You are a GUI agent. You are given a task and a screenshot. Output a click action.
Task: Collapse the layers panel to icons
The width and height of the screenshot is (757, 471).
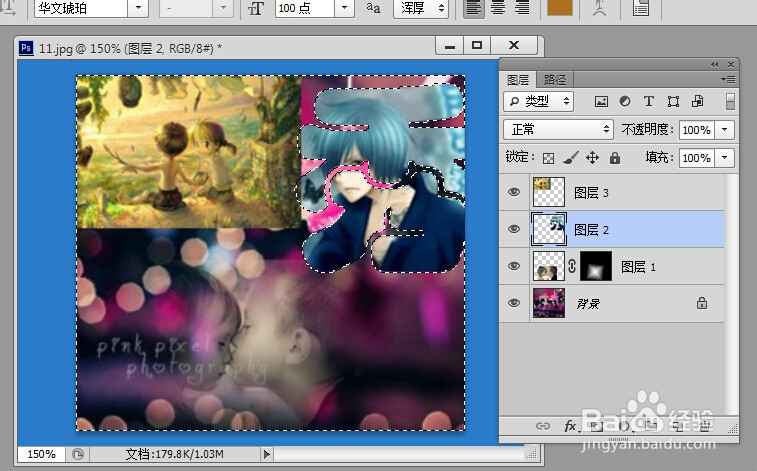click(x=715, y=65)
